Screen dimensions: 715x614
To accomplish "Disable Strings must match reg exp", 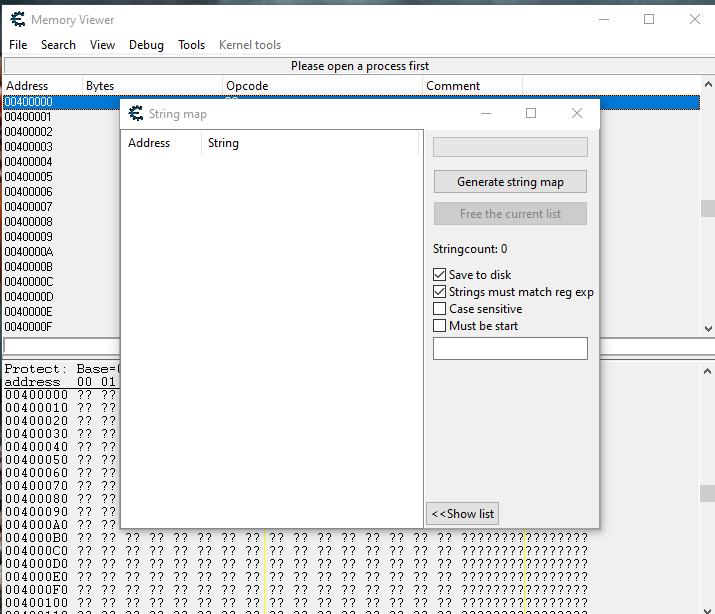I will pyautogui.click(x=440, y=292).
